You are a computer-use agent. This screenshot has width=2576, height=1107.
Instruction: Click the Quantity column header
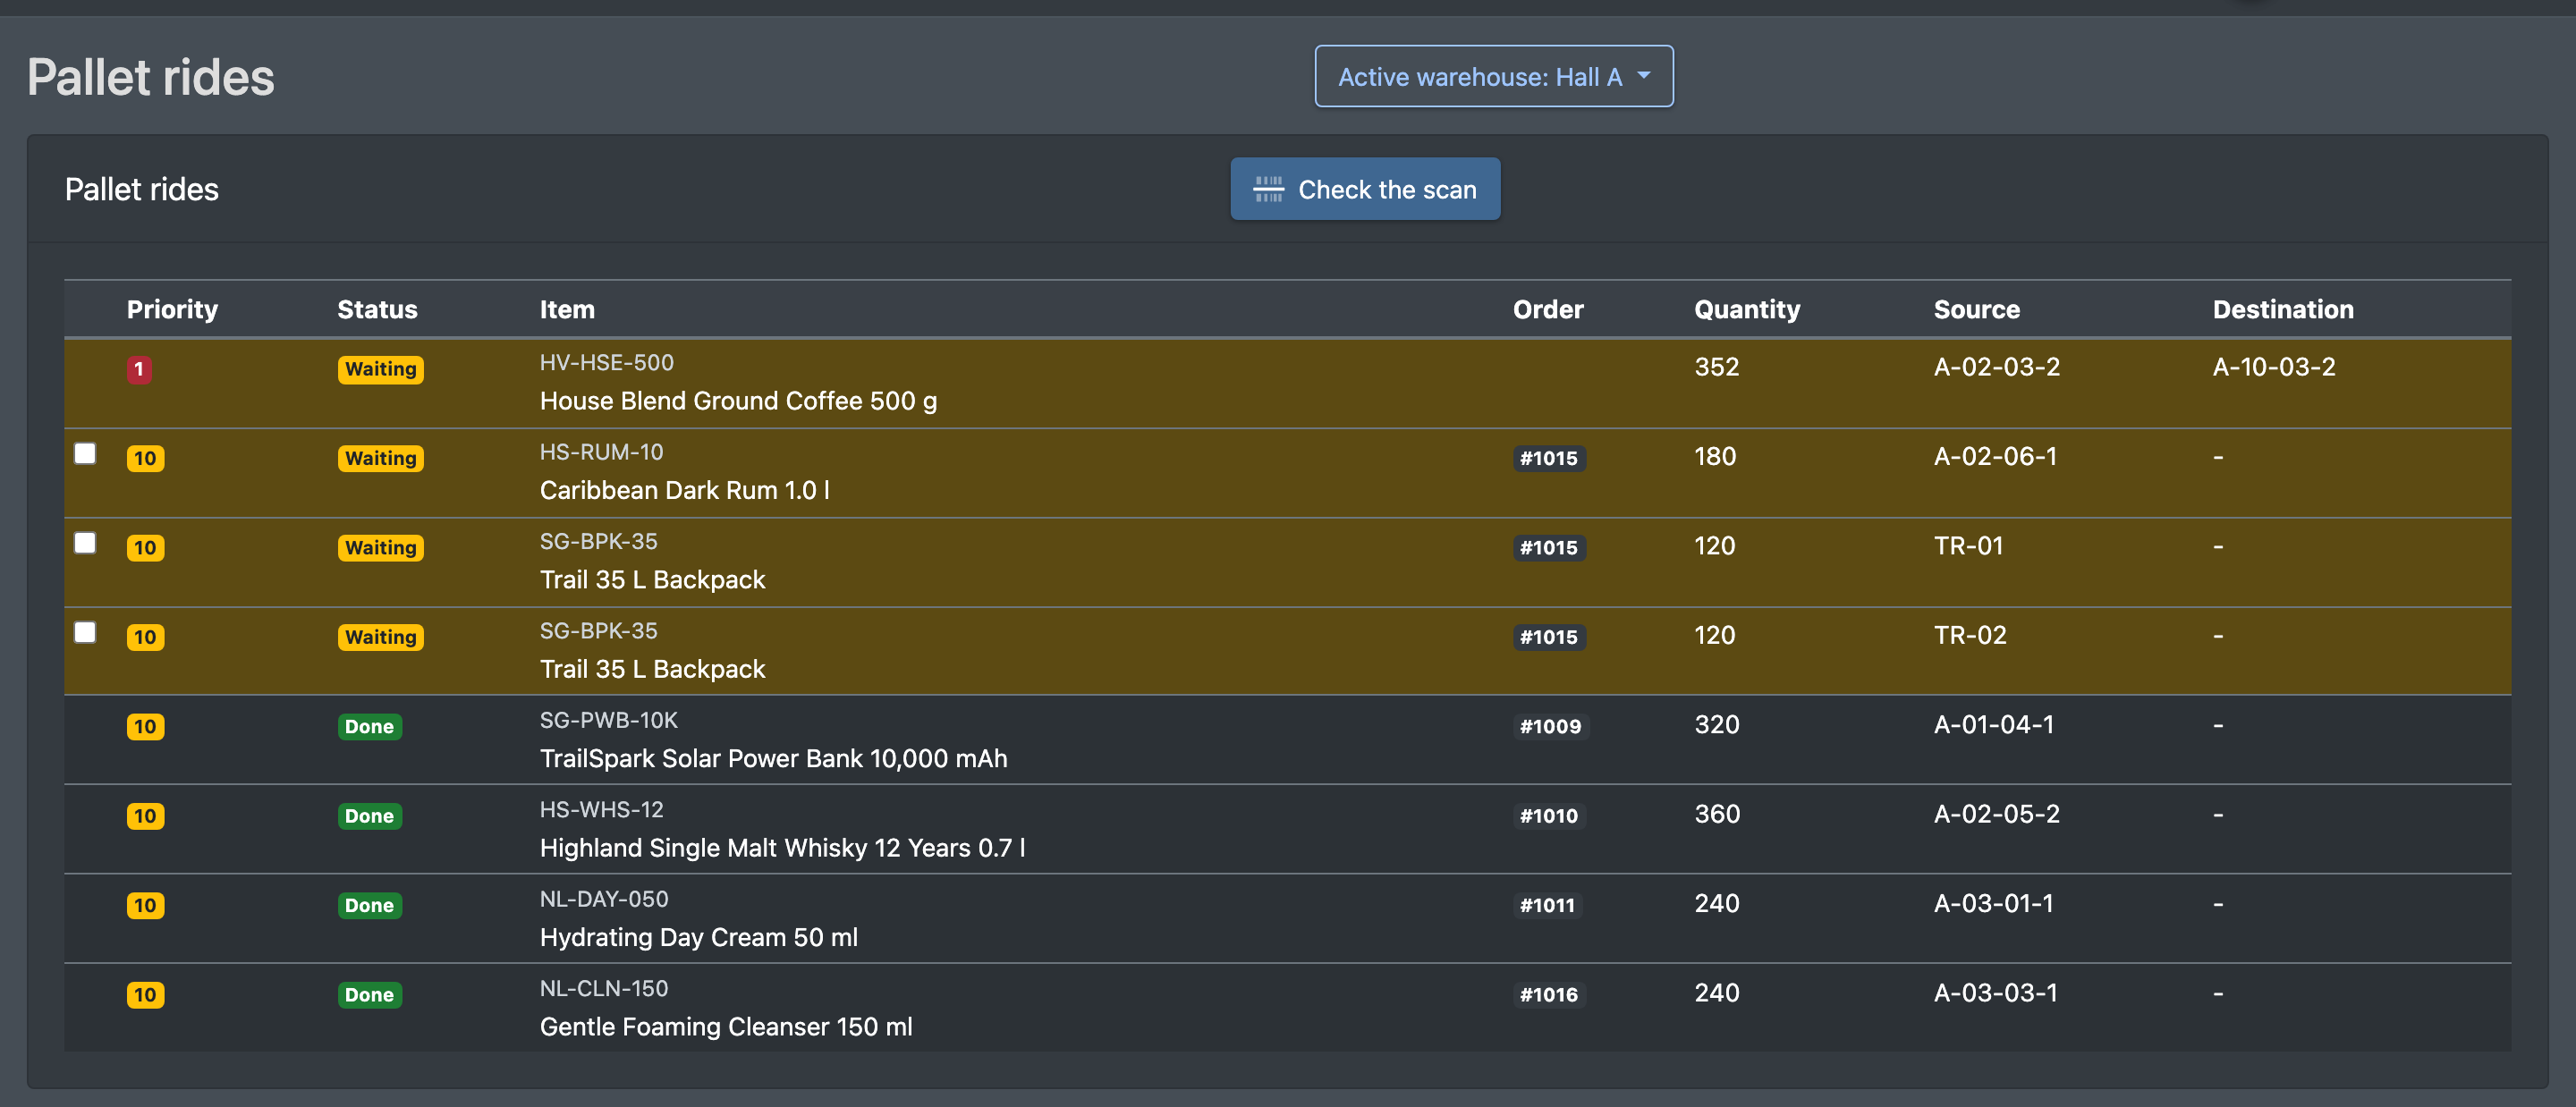point(1747,309)
